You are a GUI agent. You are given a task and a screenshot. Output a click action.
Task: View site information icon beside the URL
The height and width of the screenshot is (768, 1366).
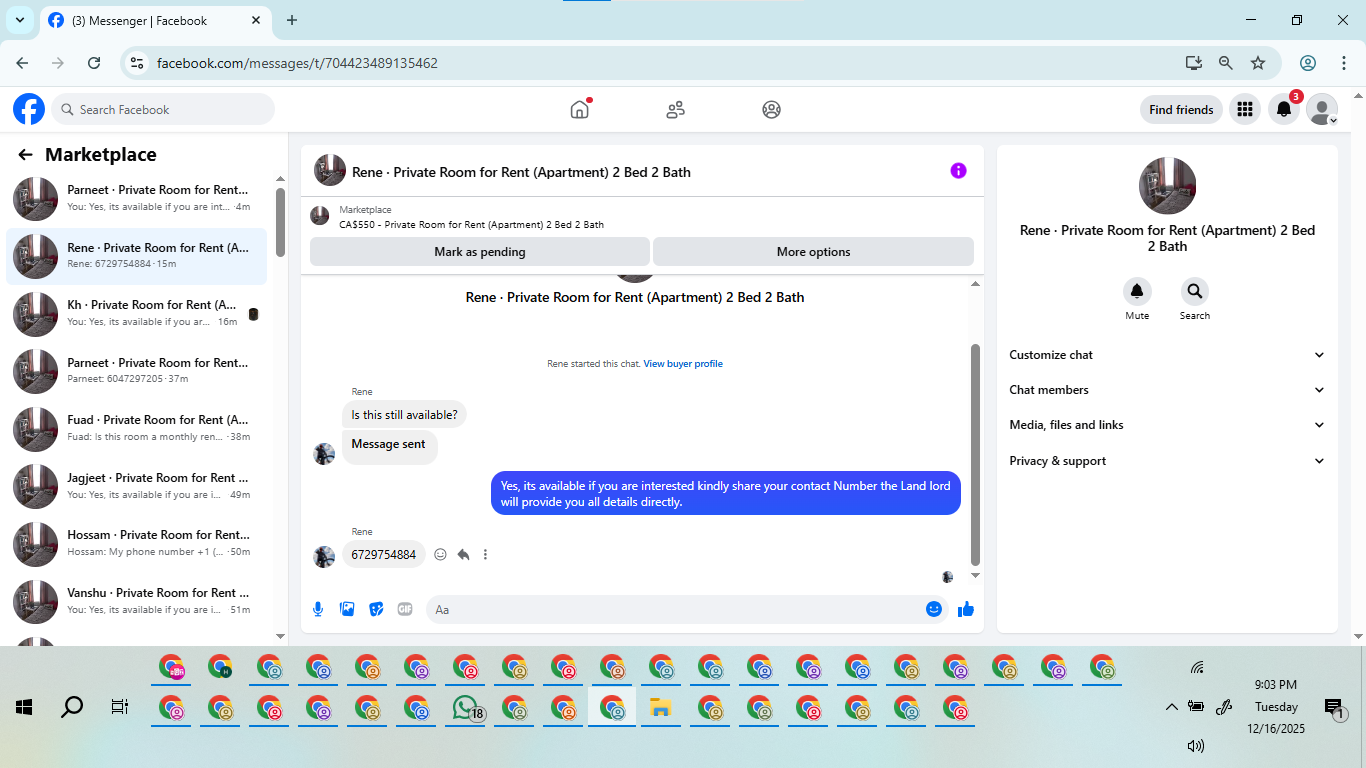(138, 63)
